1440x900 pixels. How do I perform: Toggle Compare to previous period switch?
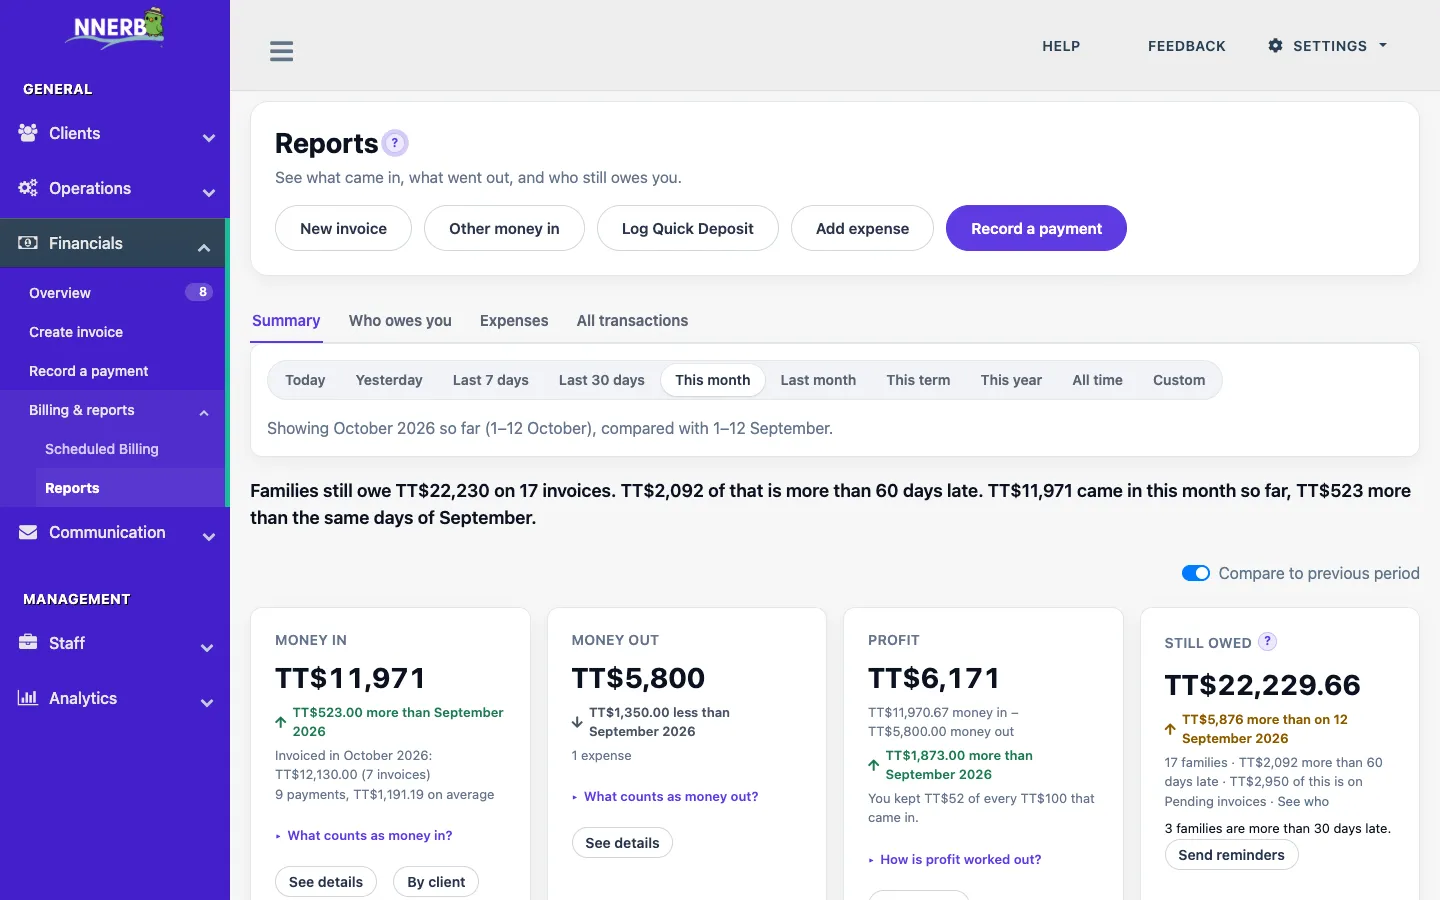click(x=1196, y=573)
